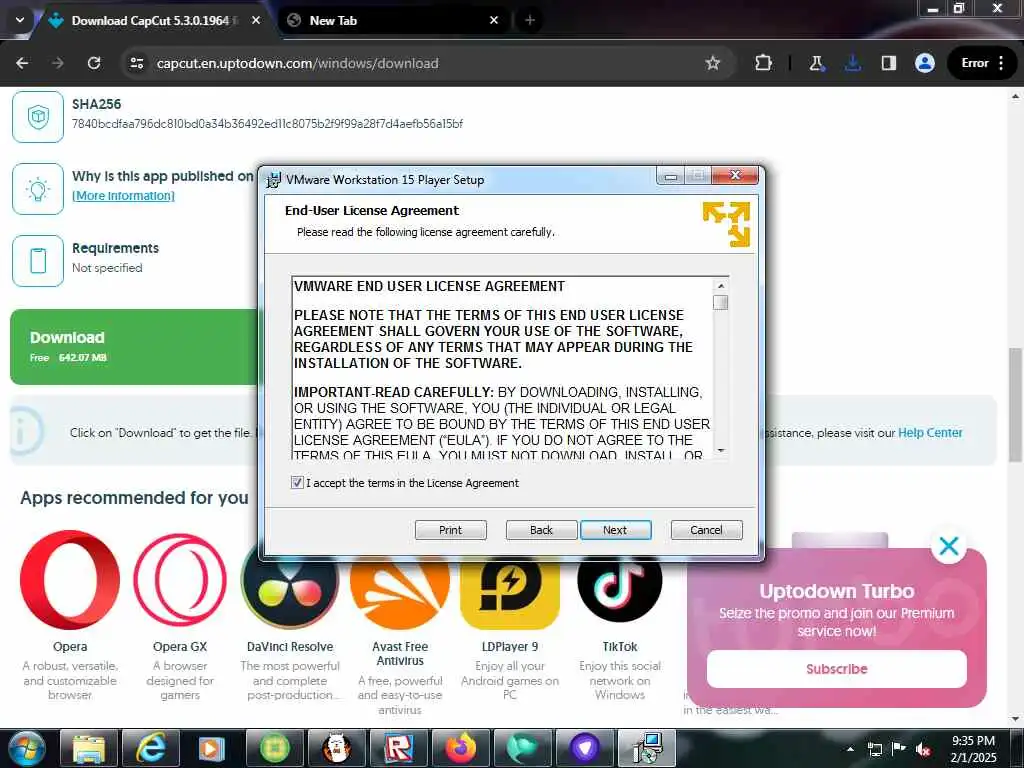Viewport: 1024px width, 768px height.
Task: Show browser downloads
Action: (x=852, y=63)
